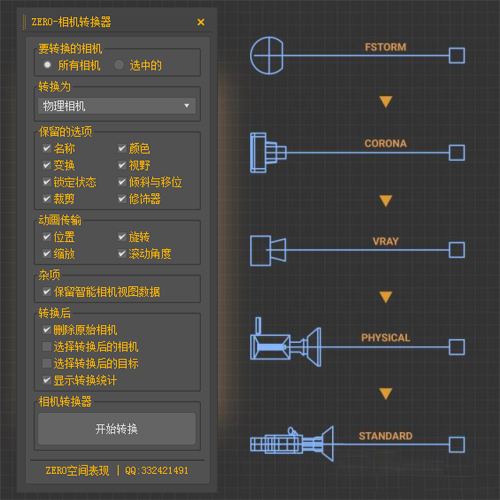The height and width of the screenshot is (500, 500).
Task: Click the dropdown arrow under 转换为
Action: pos(187,106)
